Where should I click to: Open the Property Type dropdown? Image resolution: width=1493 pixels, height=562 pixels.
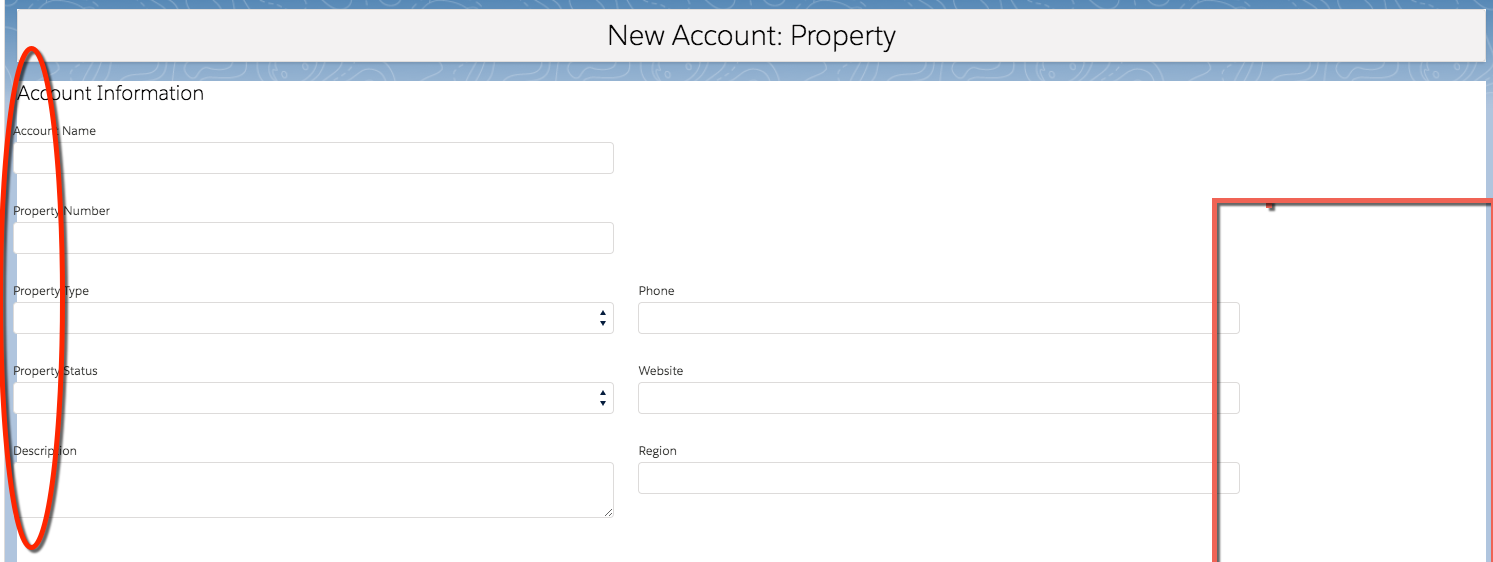tap(313, 318)
